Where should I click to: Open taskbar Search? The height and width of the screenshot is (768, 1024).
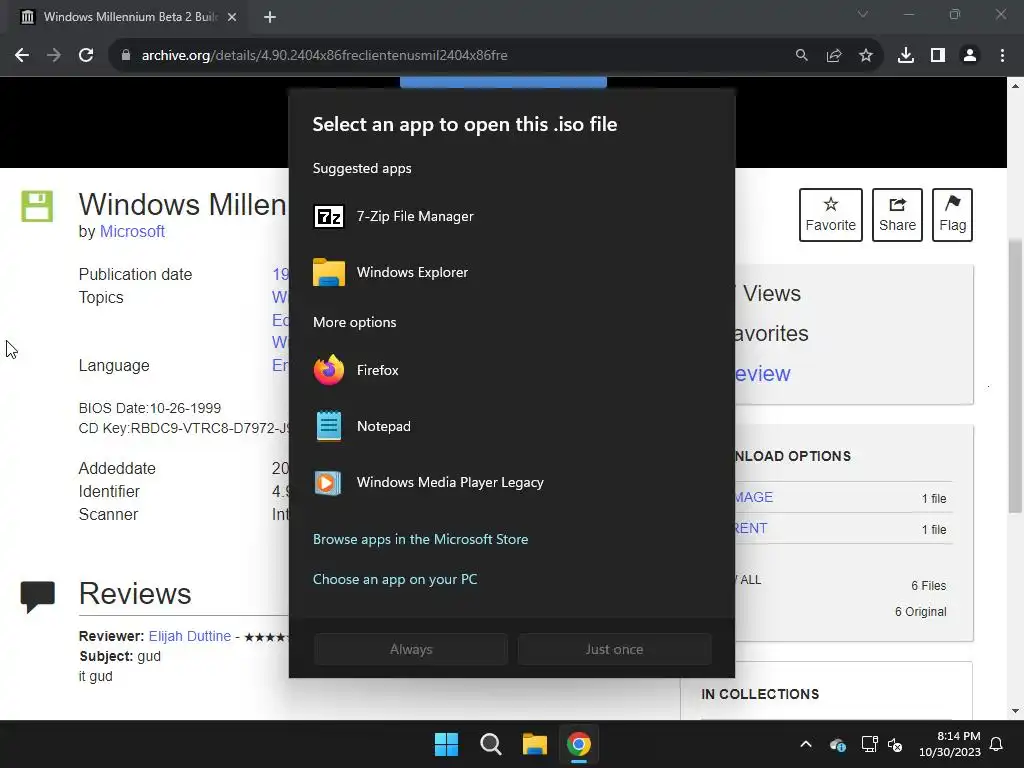tap(490, 744)
